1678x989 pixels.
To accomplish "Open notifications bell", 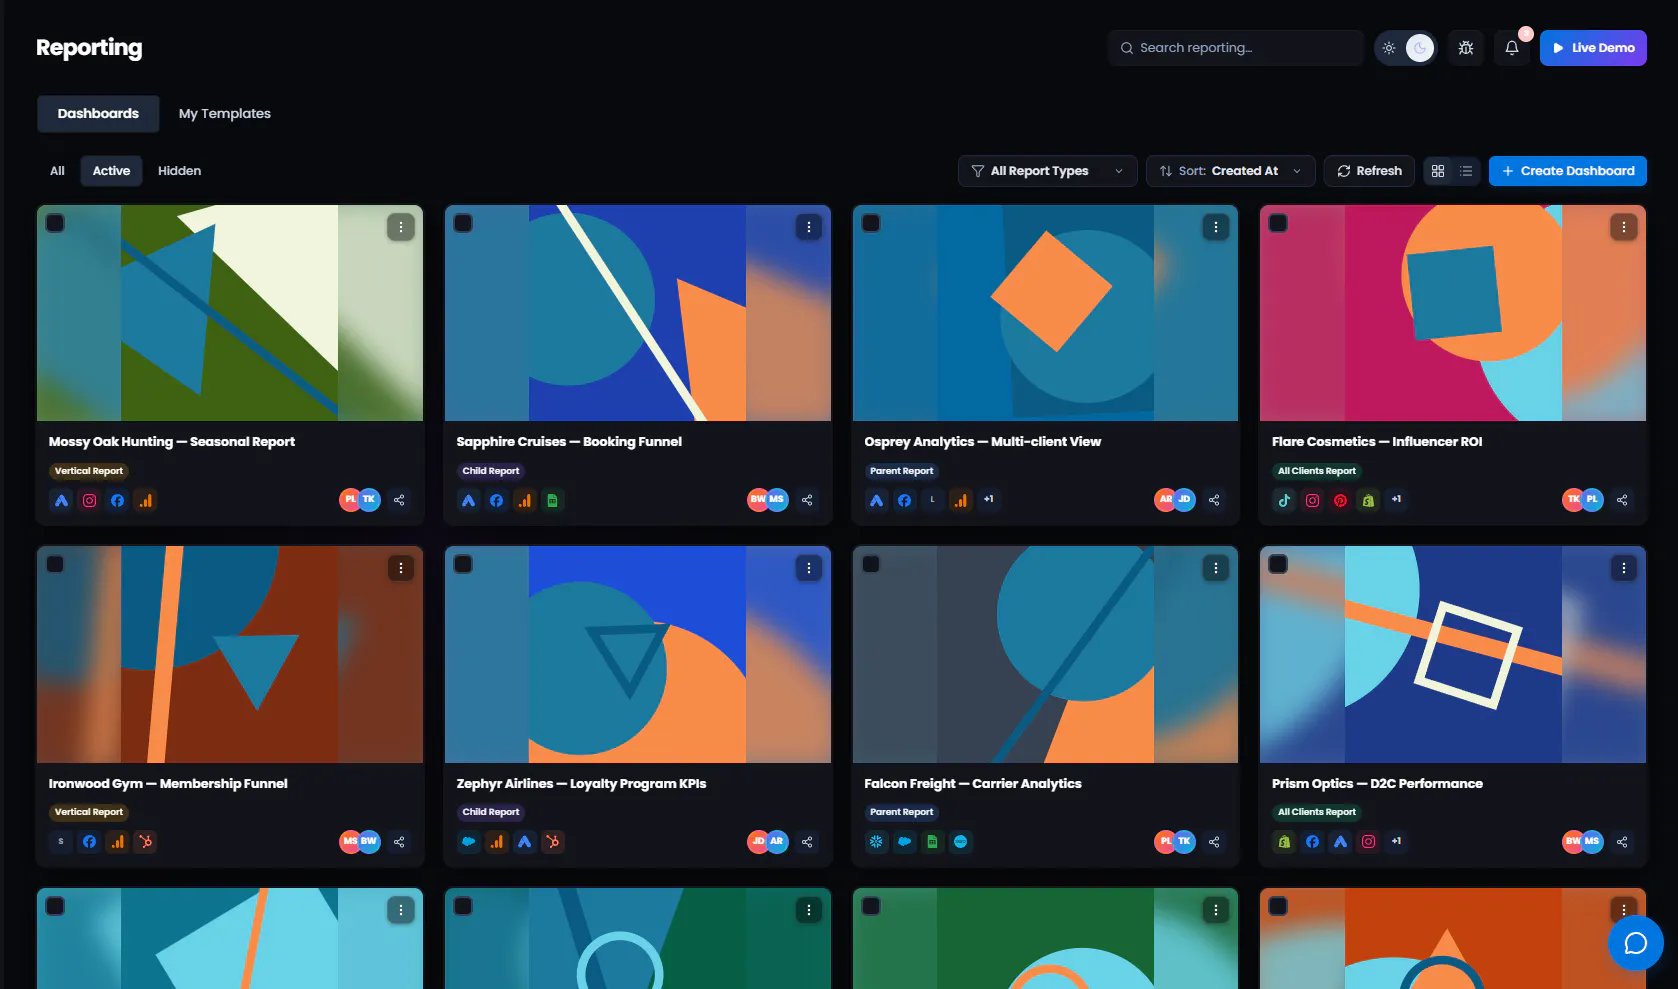I will click(x=1512, y=48).
